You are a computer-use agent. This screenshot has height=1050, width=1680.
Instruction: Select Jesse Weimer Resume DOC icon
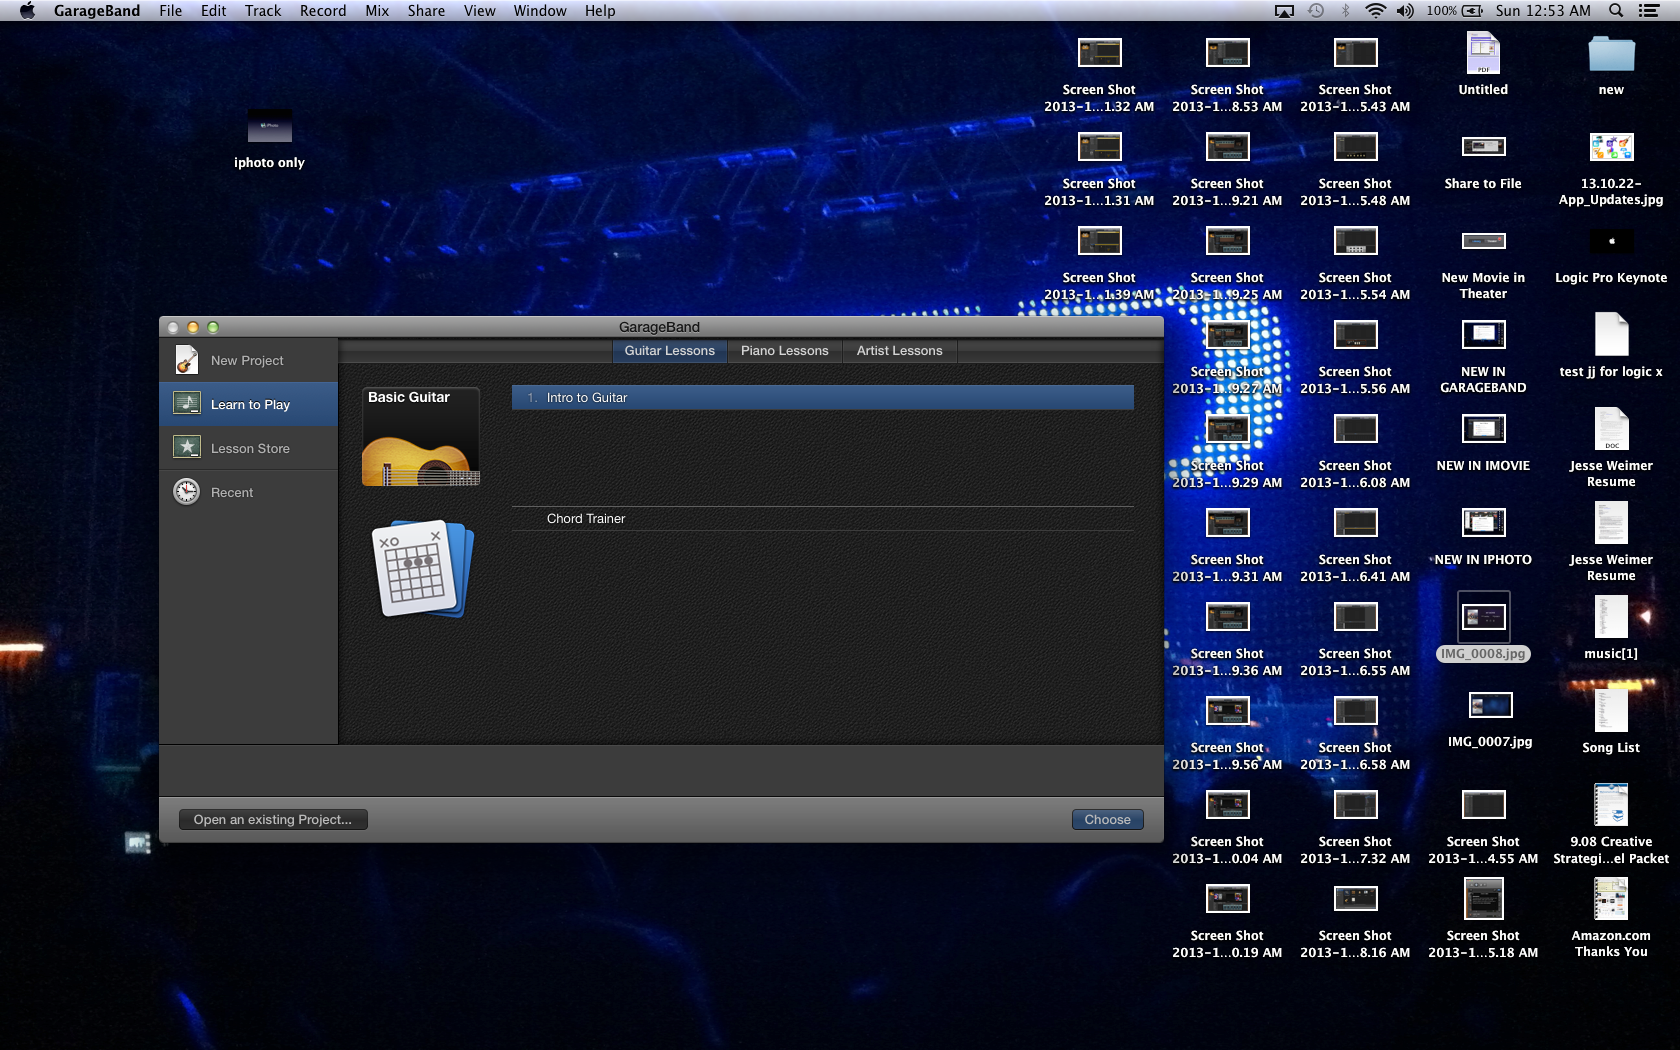tap(1611, 429)
